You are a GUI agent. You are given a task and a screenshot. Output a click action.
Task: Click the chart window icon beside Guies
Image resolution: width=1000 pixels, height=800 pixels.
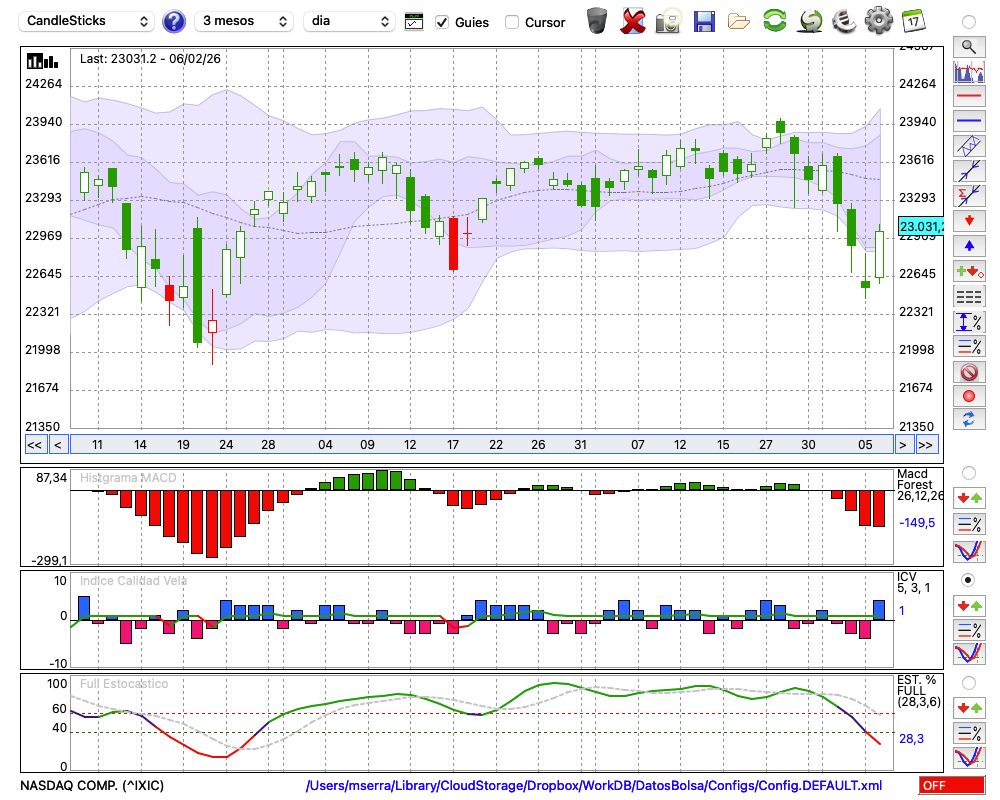(414, 22)
